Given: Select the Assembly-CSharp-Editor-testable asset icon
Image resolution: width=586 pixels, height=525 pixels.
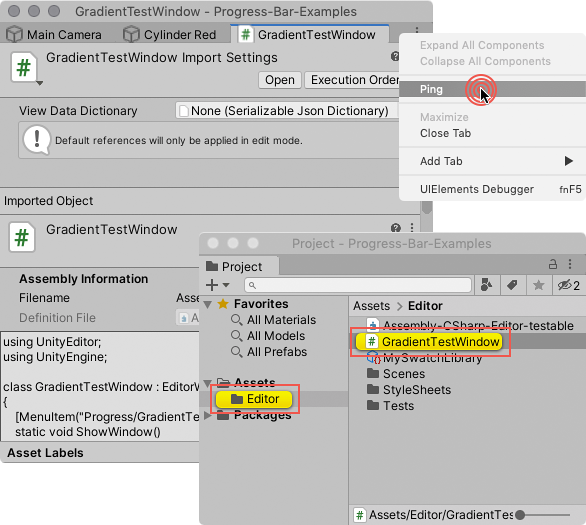Looking at the screenshot, I should click(x=373, y=325).
